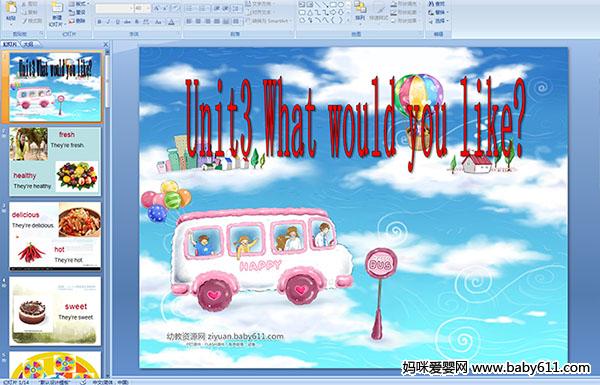Select the Format Painter brush
This screenshot has height=385, width=600.
[33, 20]
